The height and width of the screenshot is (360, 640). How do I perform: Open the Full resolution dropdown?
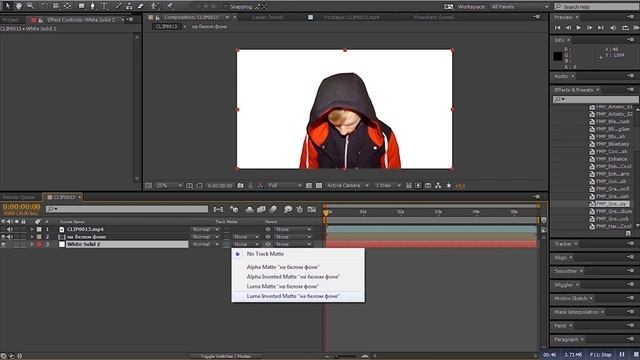284,186
